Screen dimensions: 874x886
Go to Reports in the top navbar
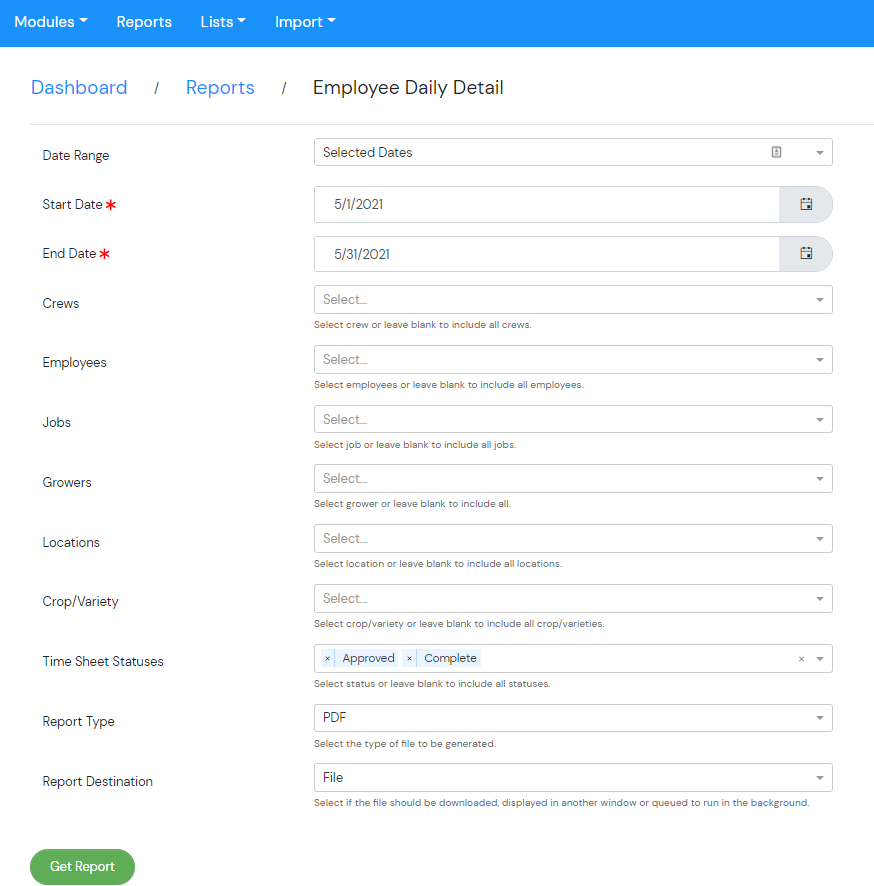tap(144, 21)
